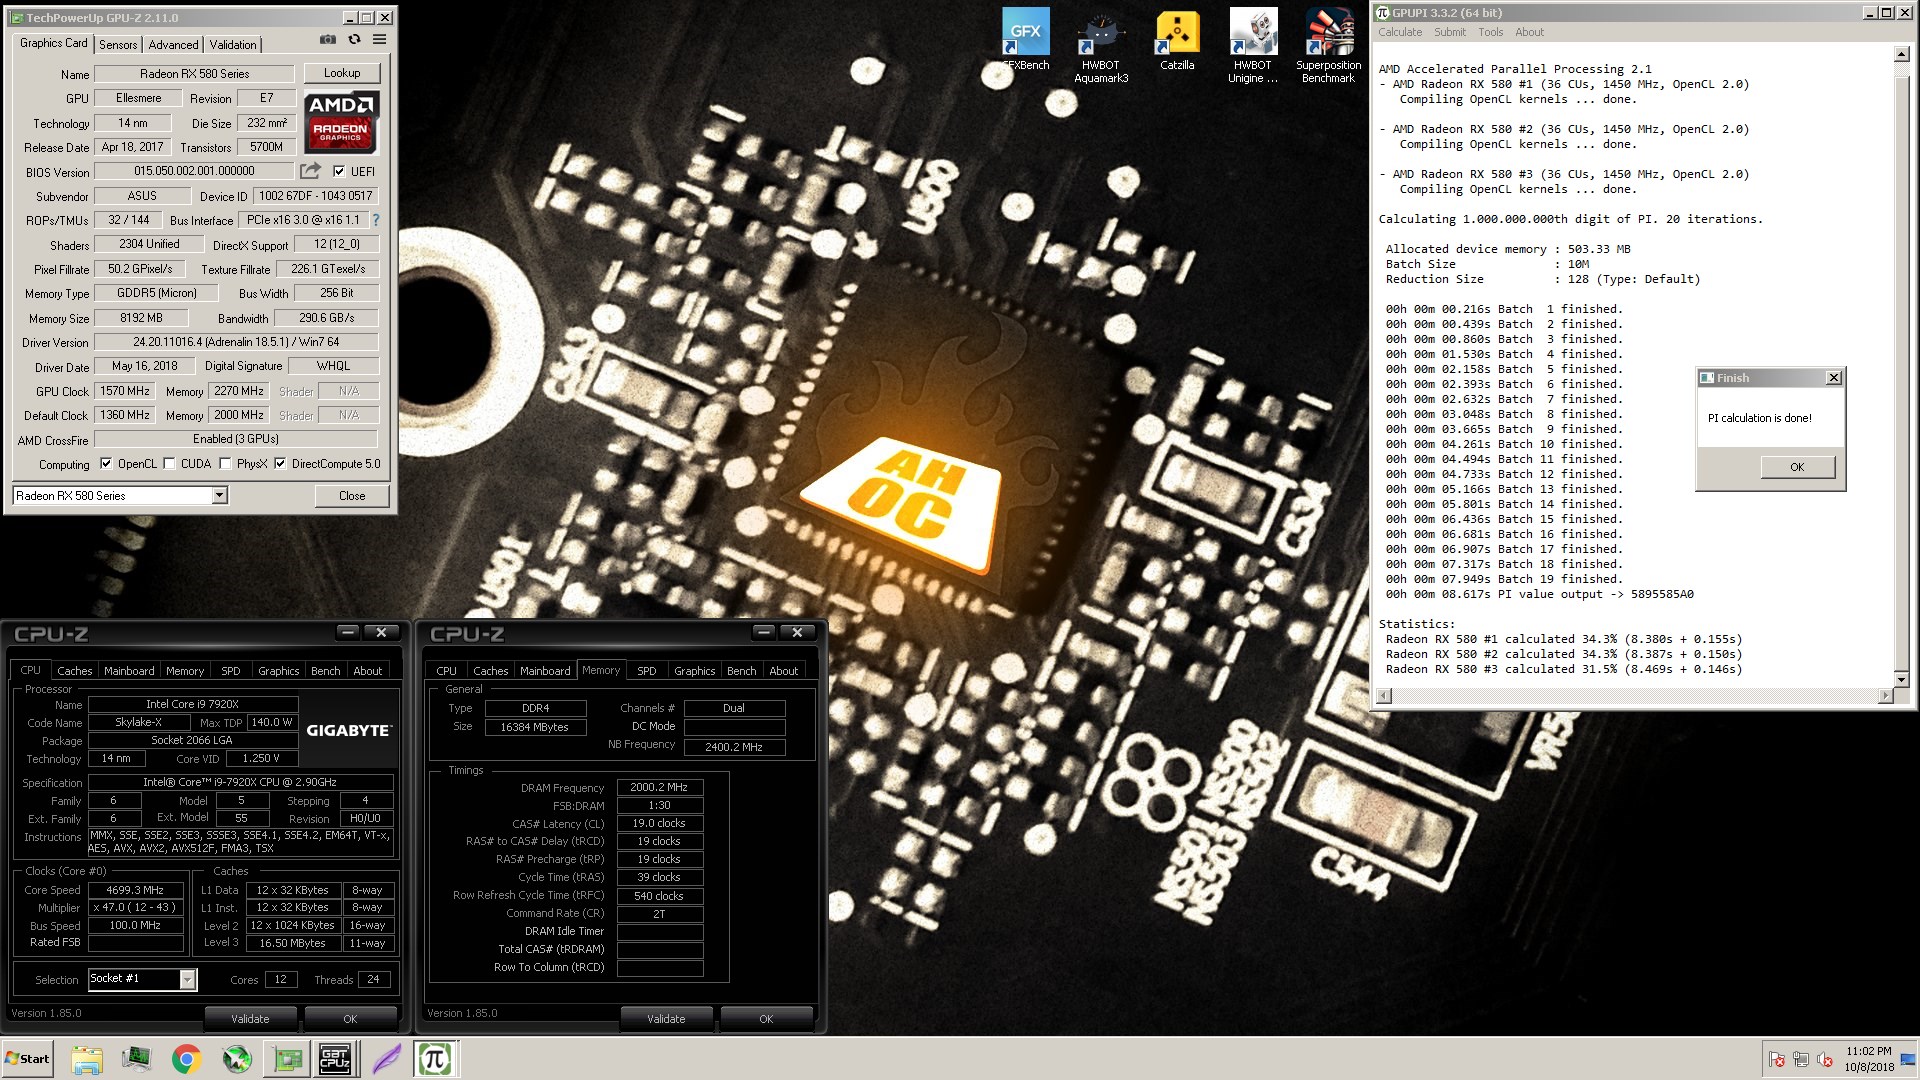
Task: Click the CPU-Z icon in the taskbar
Action: [x=334, y=1059]
